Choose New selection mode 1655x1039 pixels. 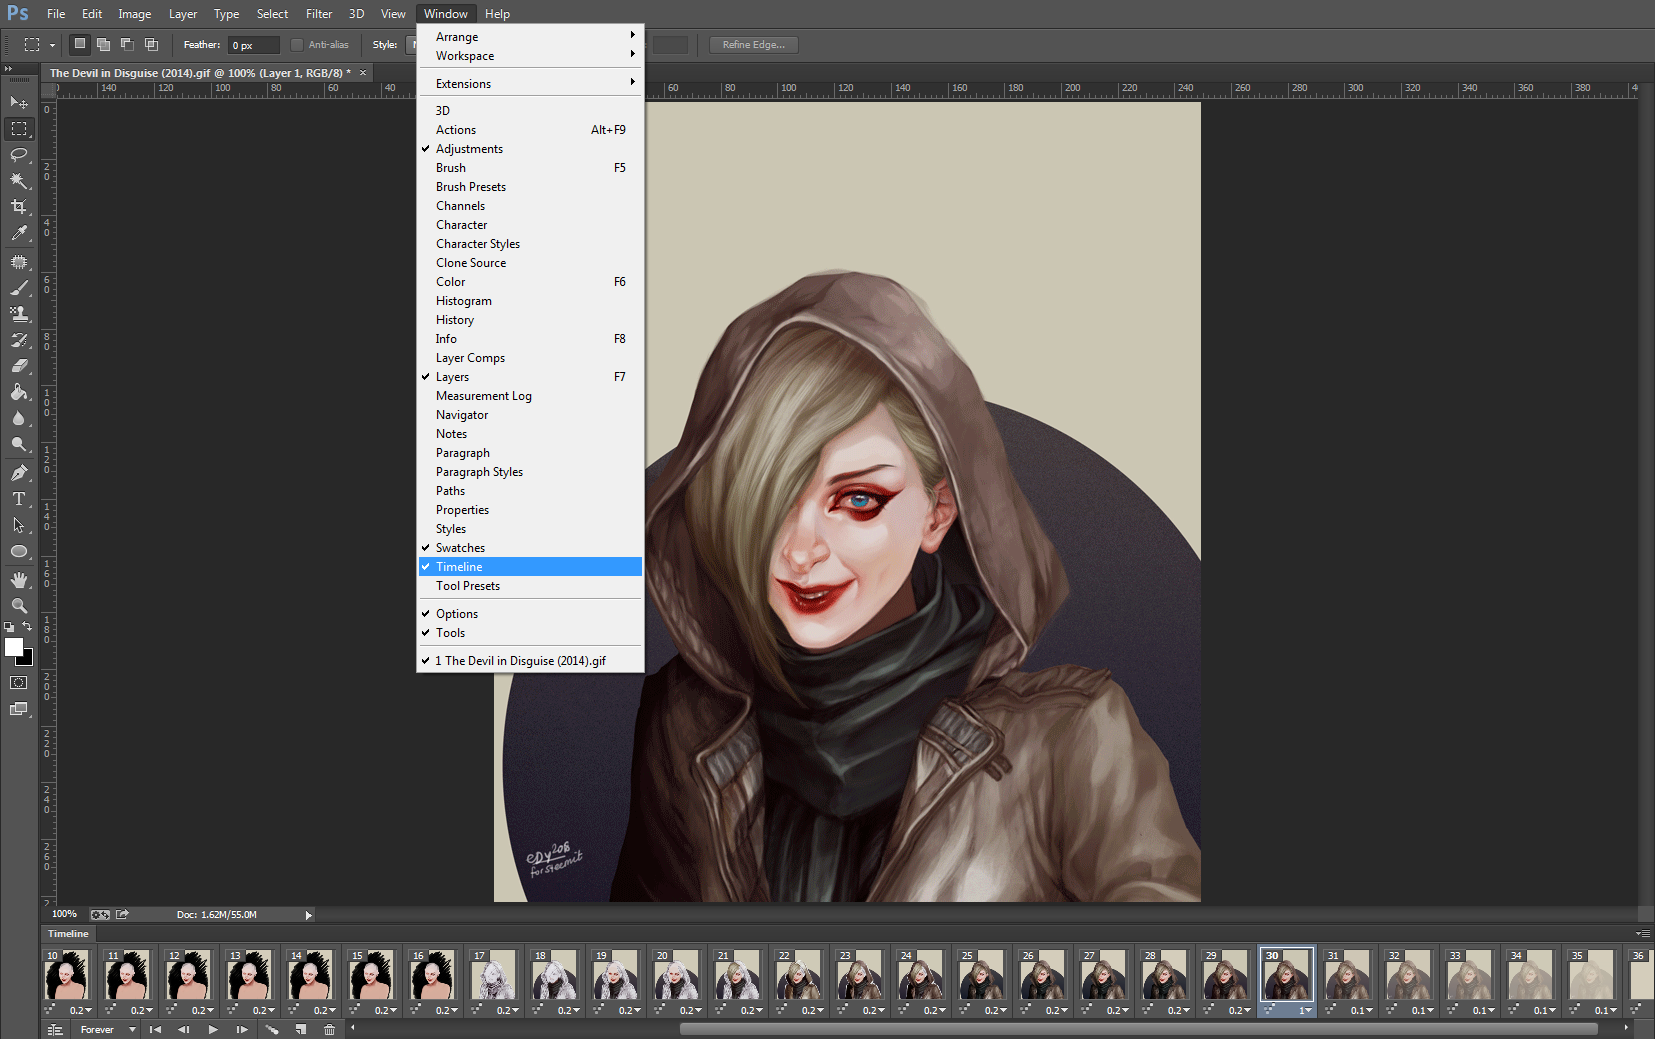(80, 44)
